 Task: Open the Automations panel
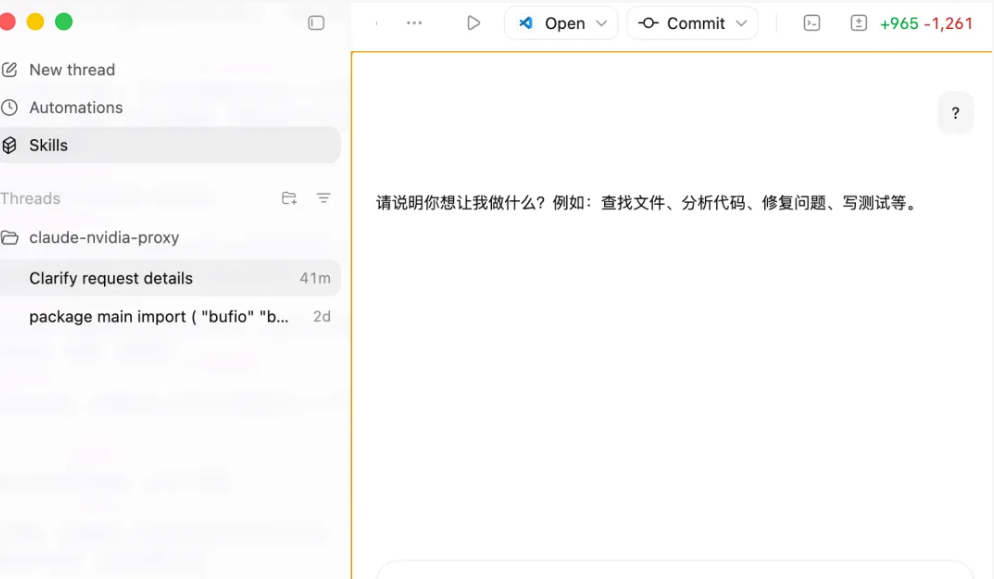click(x=76, y=107)
